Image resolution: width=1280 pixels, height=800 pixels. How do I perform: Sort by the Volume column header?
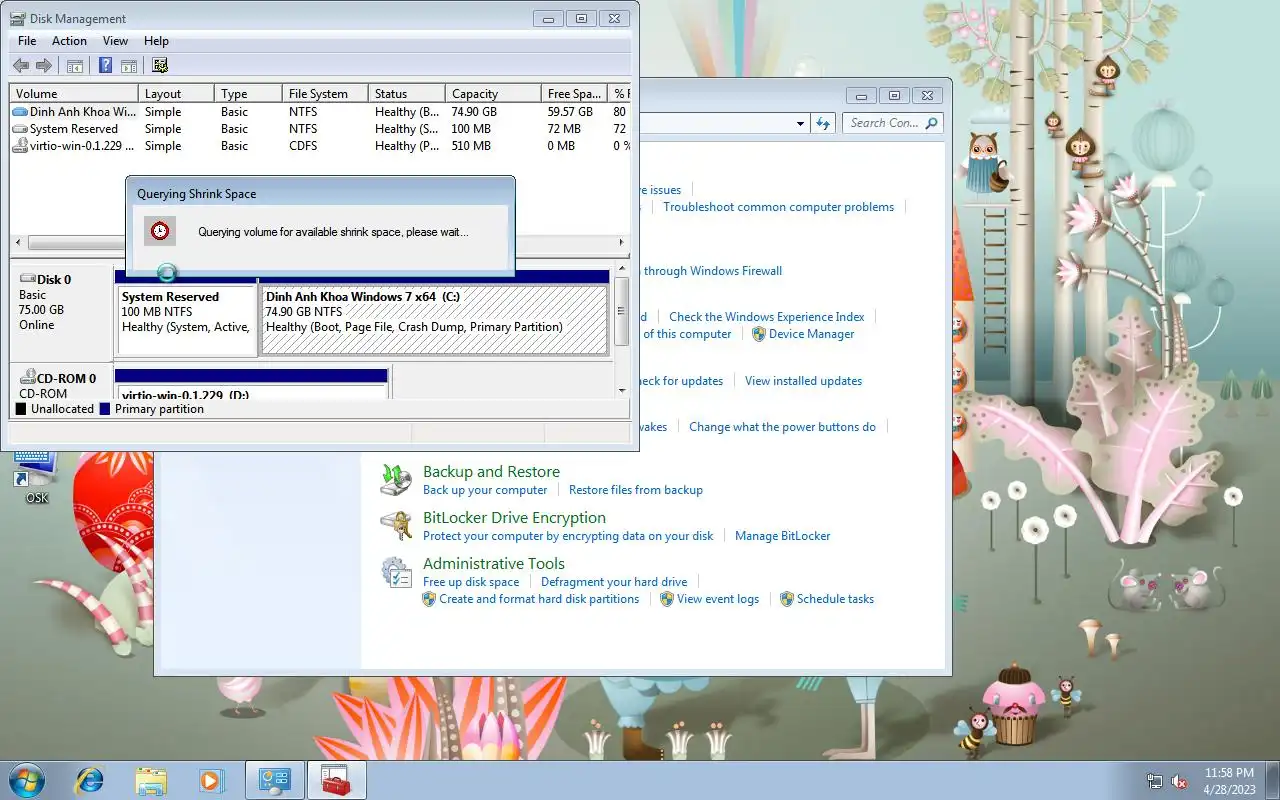(x=74, y=93)
